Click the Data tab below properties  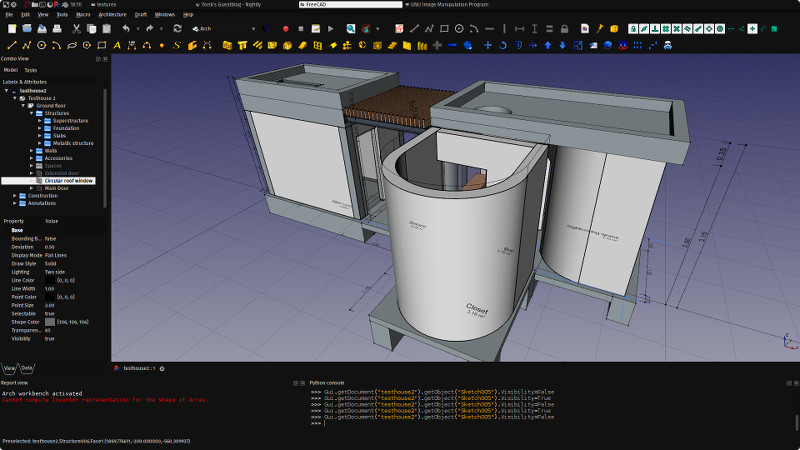[x=27, y=368]
